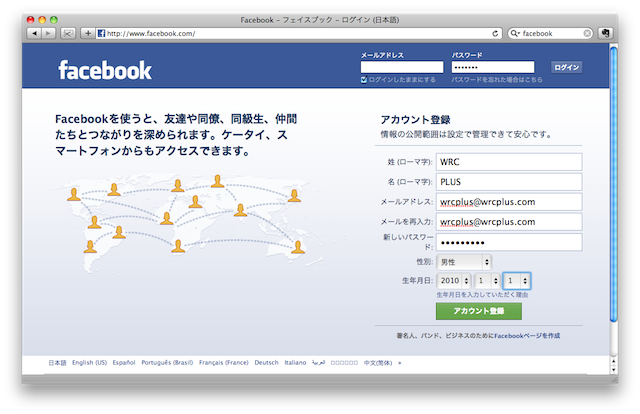Select Português (Brasil) language link
This screenshot has width=640, height=414.
[167, 363]
